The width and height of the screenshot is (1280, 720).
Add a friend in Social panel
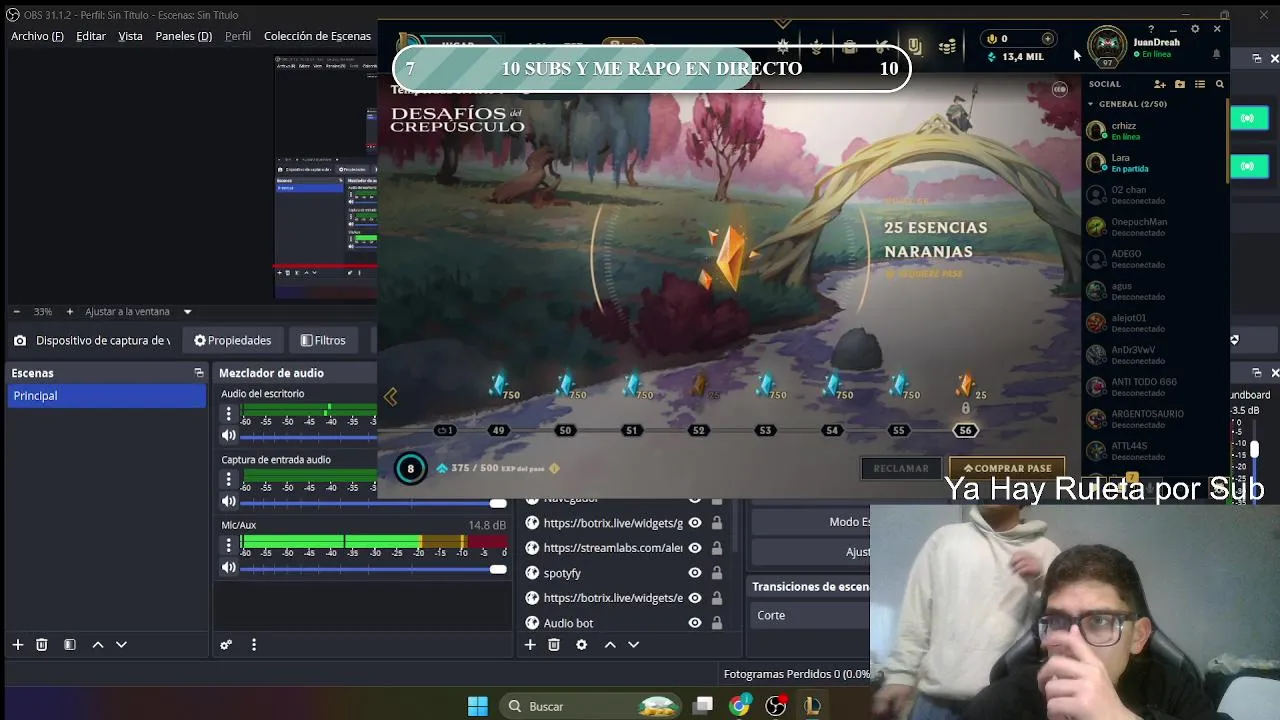(1160, 84)
